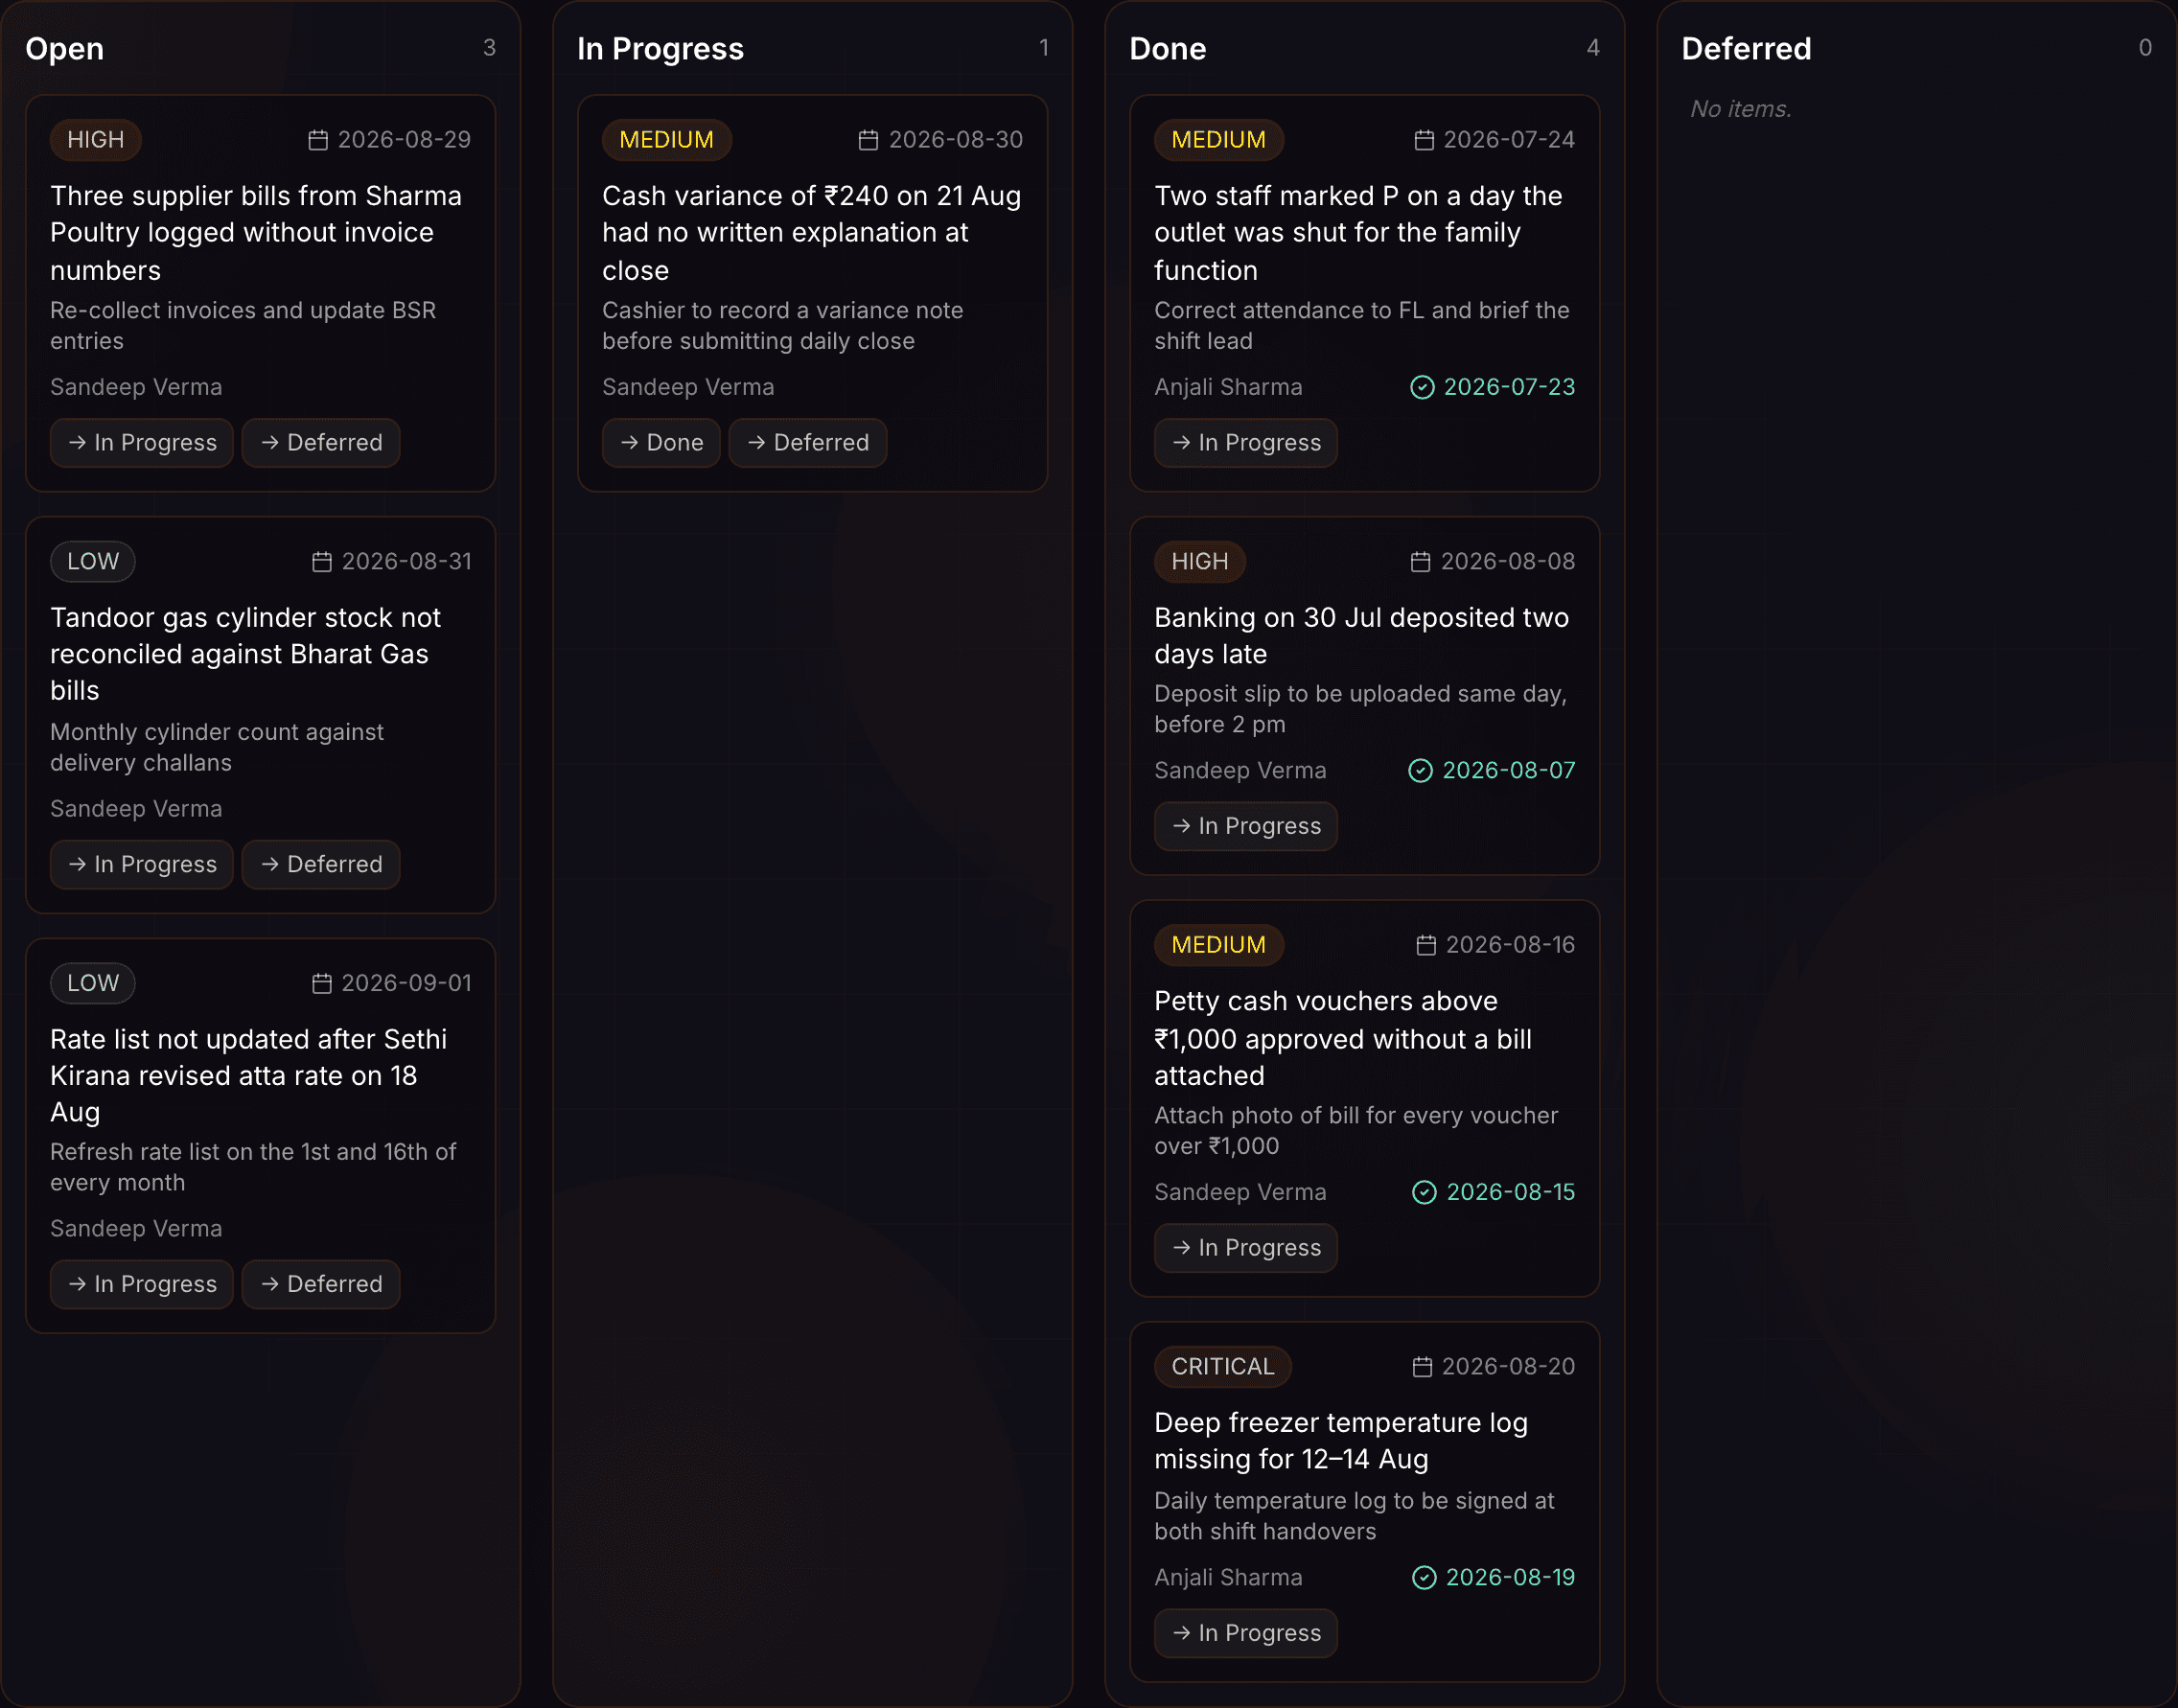
Task: Click calendar icon beside due date 2026-09-01
Action: [322, 984]
